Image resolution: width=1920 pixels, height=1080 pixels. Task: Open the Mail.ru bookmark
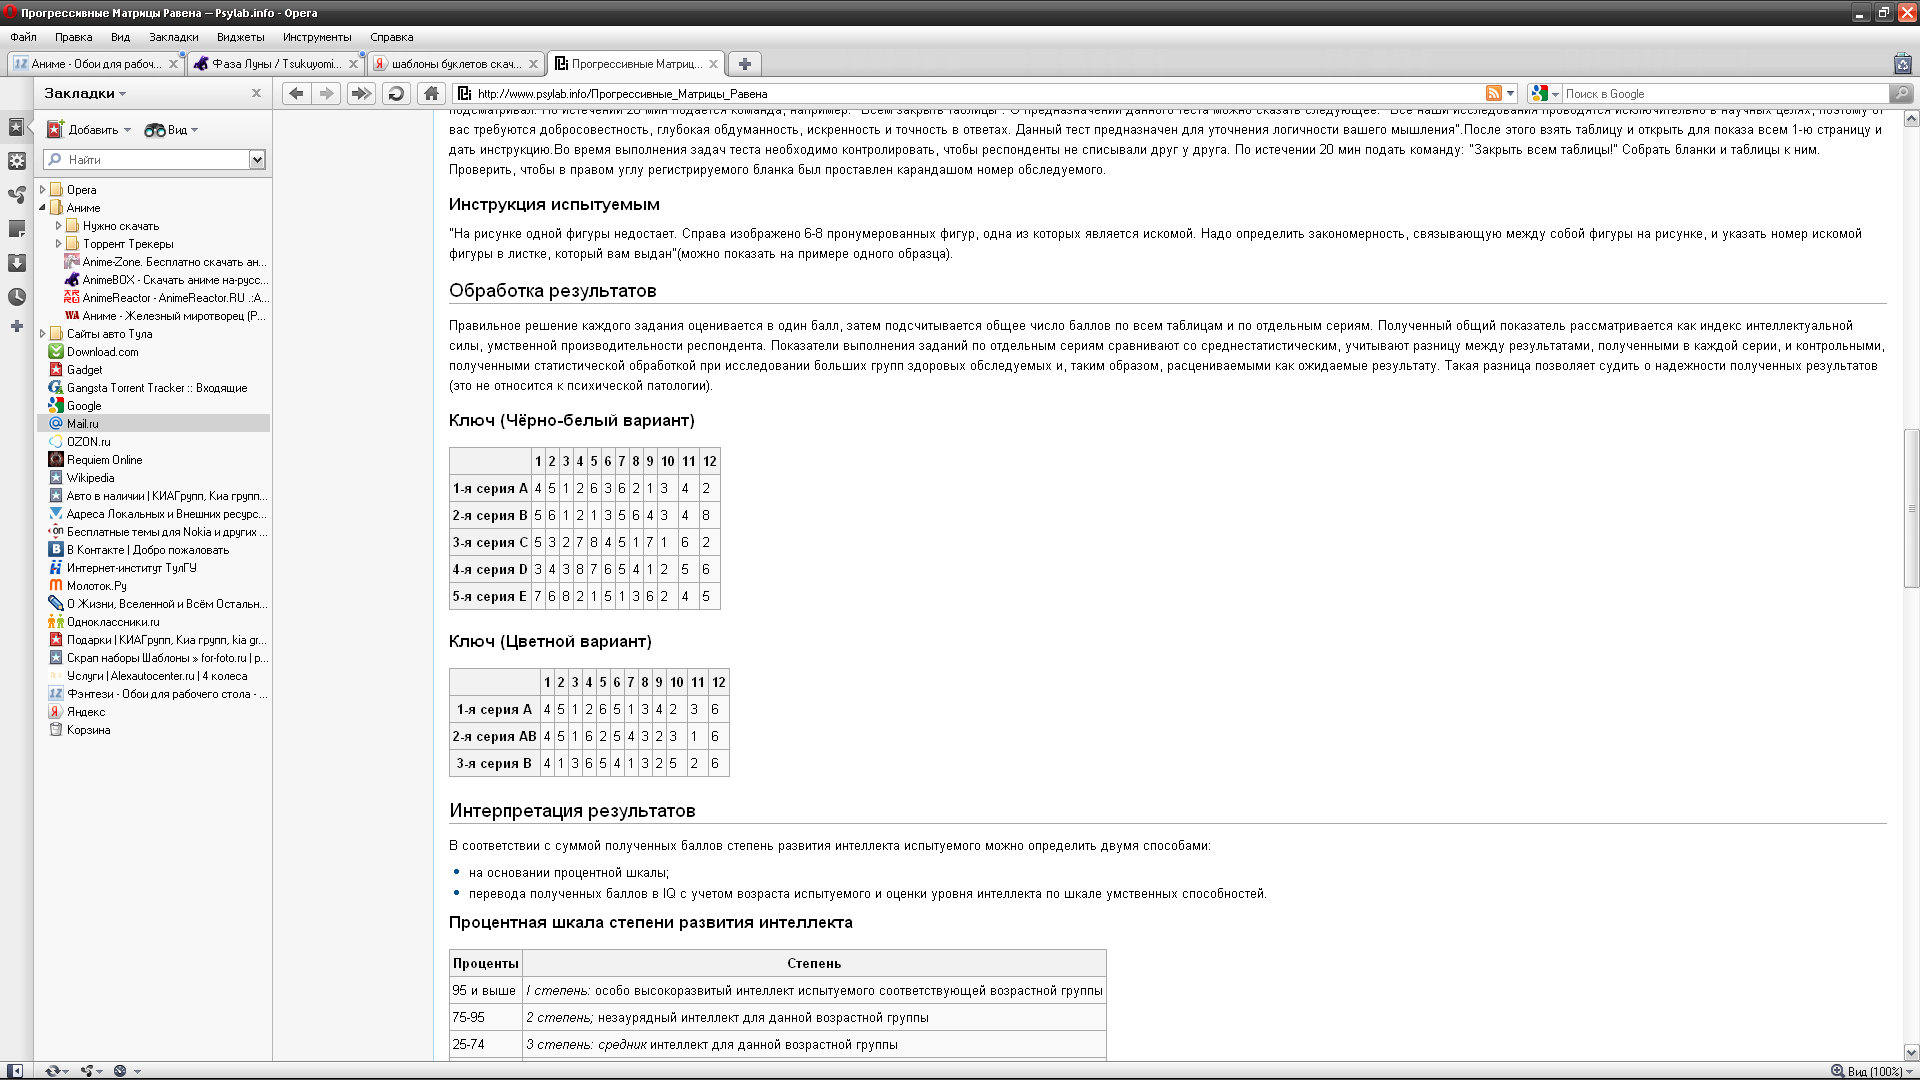click(154, 424)
